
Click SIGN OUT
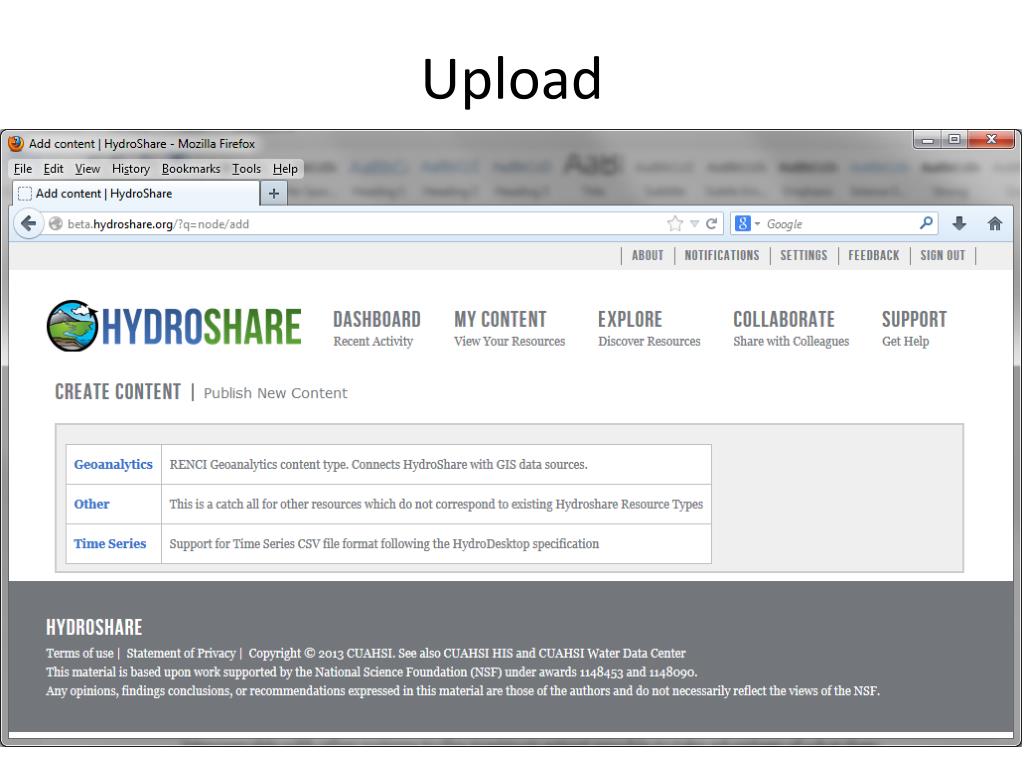click(942, 255)
